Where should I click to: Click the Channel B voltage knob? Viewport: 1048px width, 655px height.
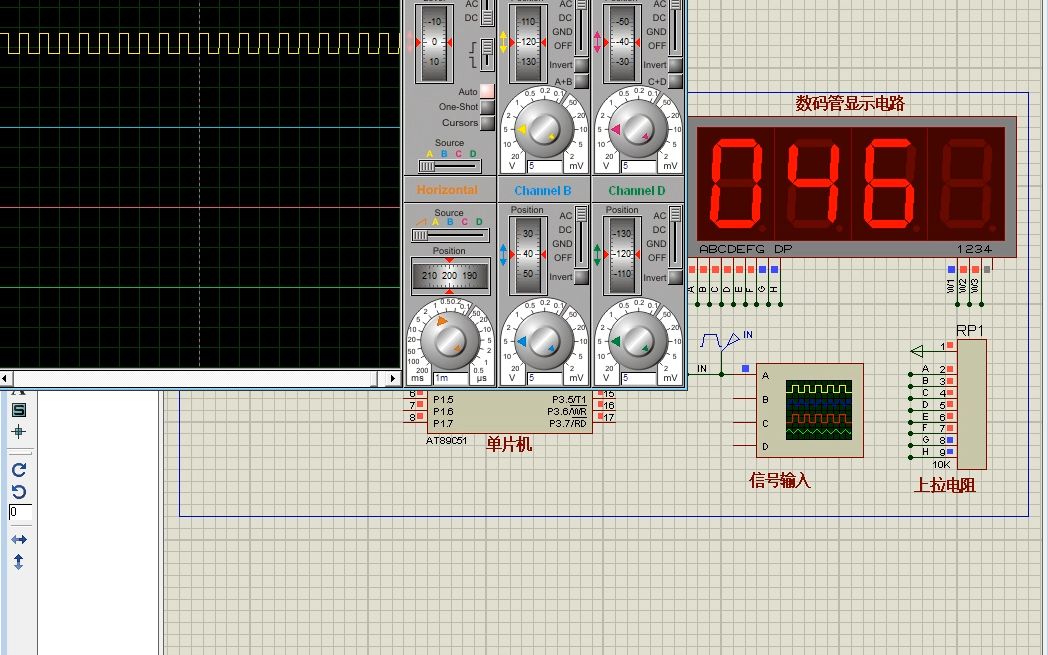point(544,342)
